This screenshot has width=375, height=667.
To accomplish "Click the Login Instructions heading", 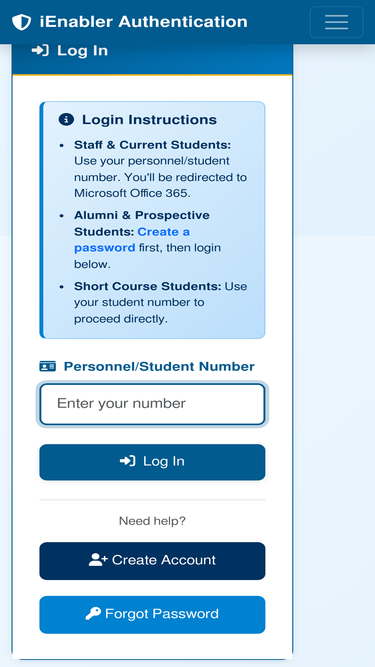I will 149,120.
